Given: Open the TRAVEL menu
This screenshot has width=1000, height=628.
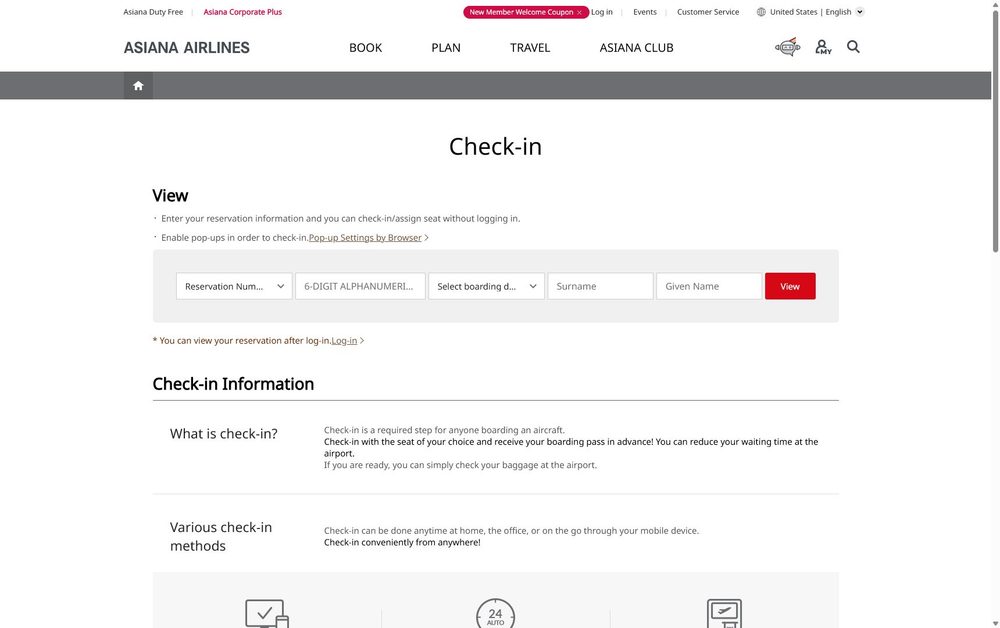Looking at the screenshot, I should [x=530, y=48].
